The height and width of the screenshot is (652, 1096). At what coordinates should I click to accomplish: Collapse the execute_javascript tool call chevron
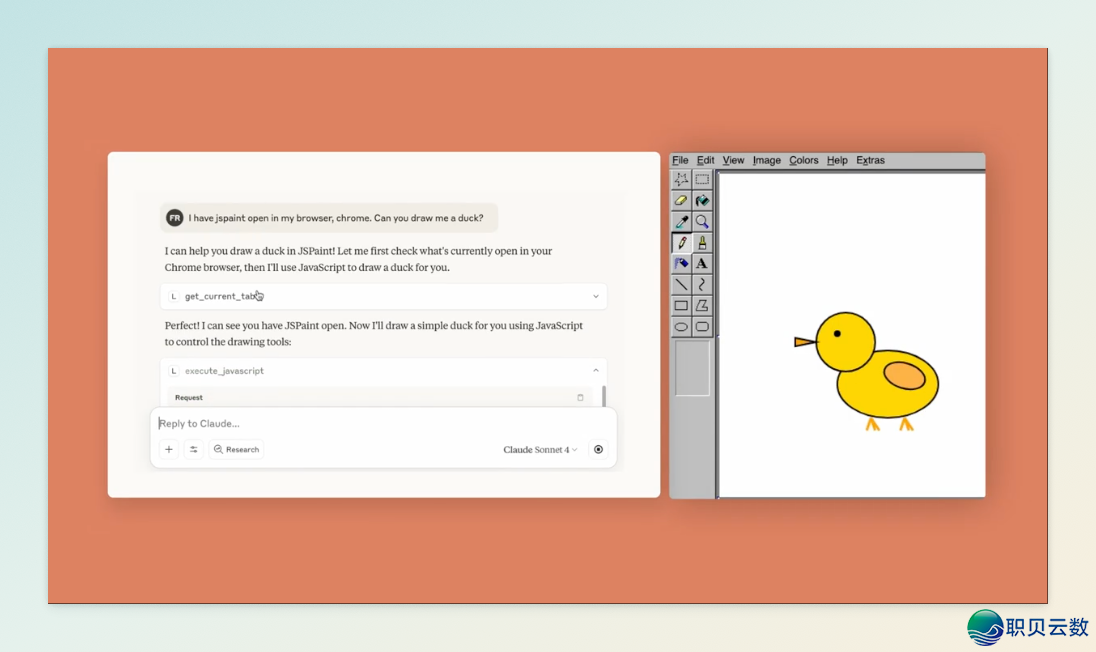pos(596,370)
